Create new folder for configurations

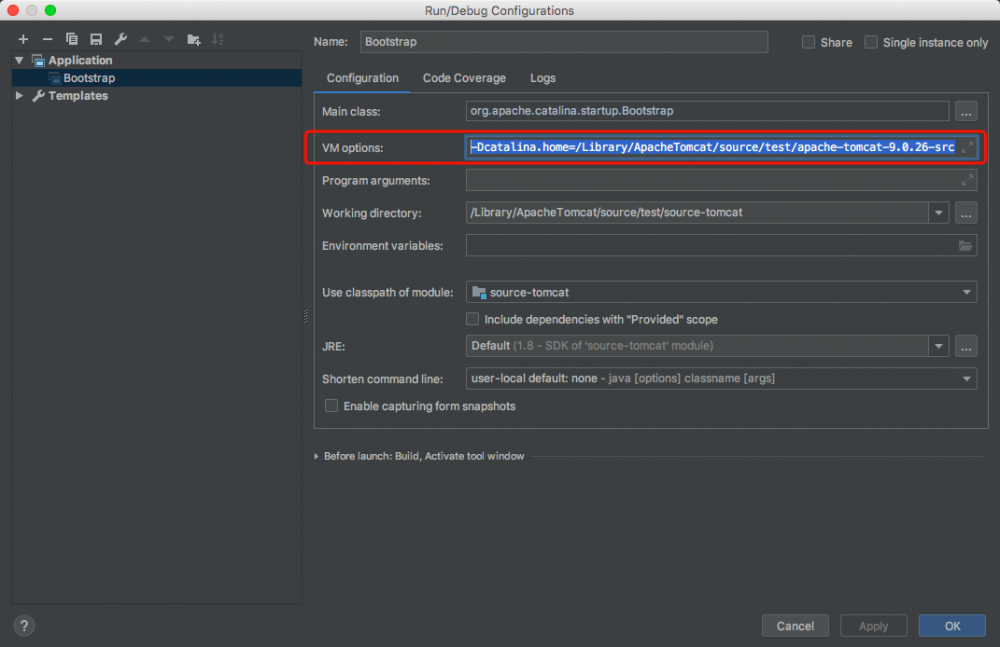pos(194,39)
